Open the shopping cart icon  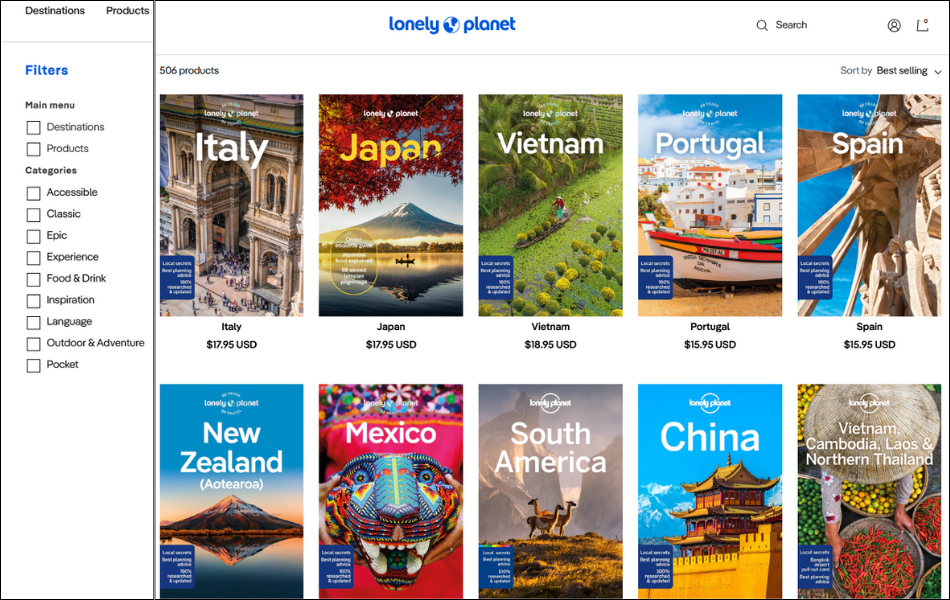point(922,25)
